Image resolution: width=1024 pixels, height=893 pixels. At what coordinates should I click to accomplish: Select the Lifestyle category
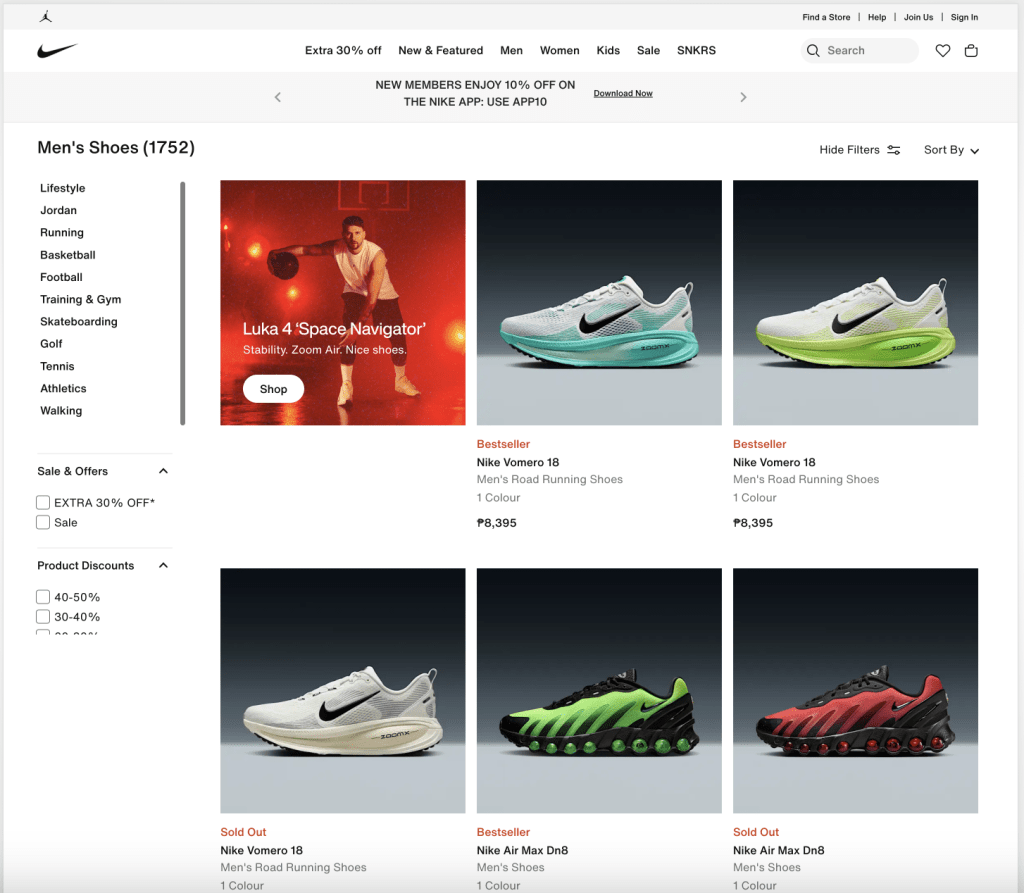click(x=63, y=188)
